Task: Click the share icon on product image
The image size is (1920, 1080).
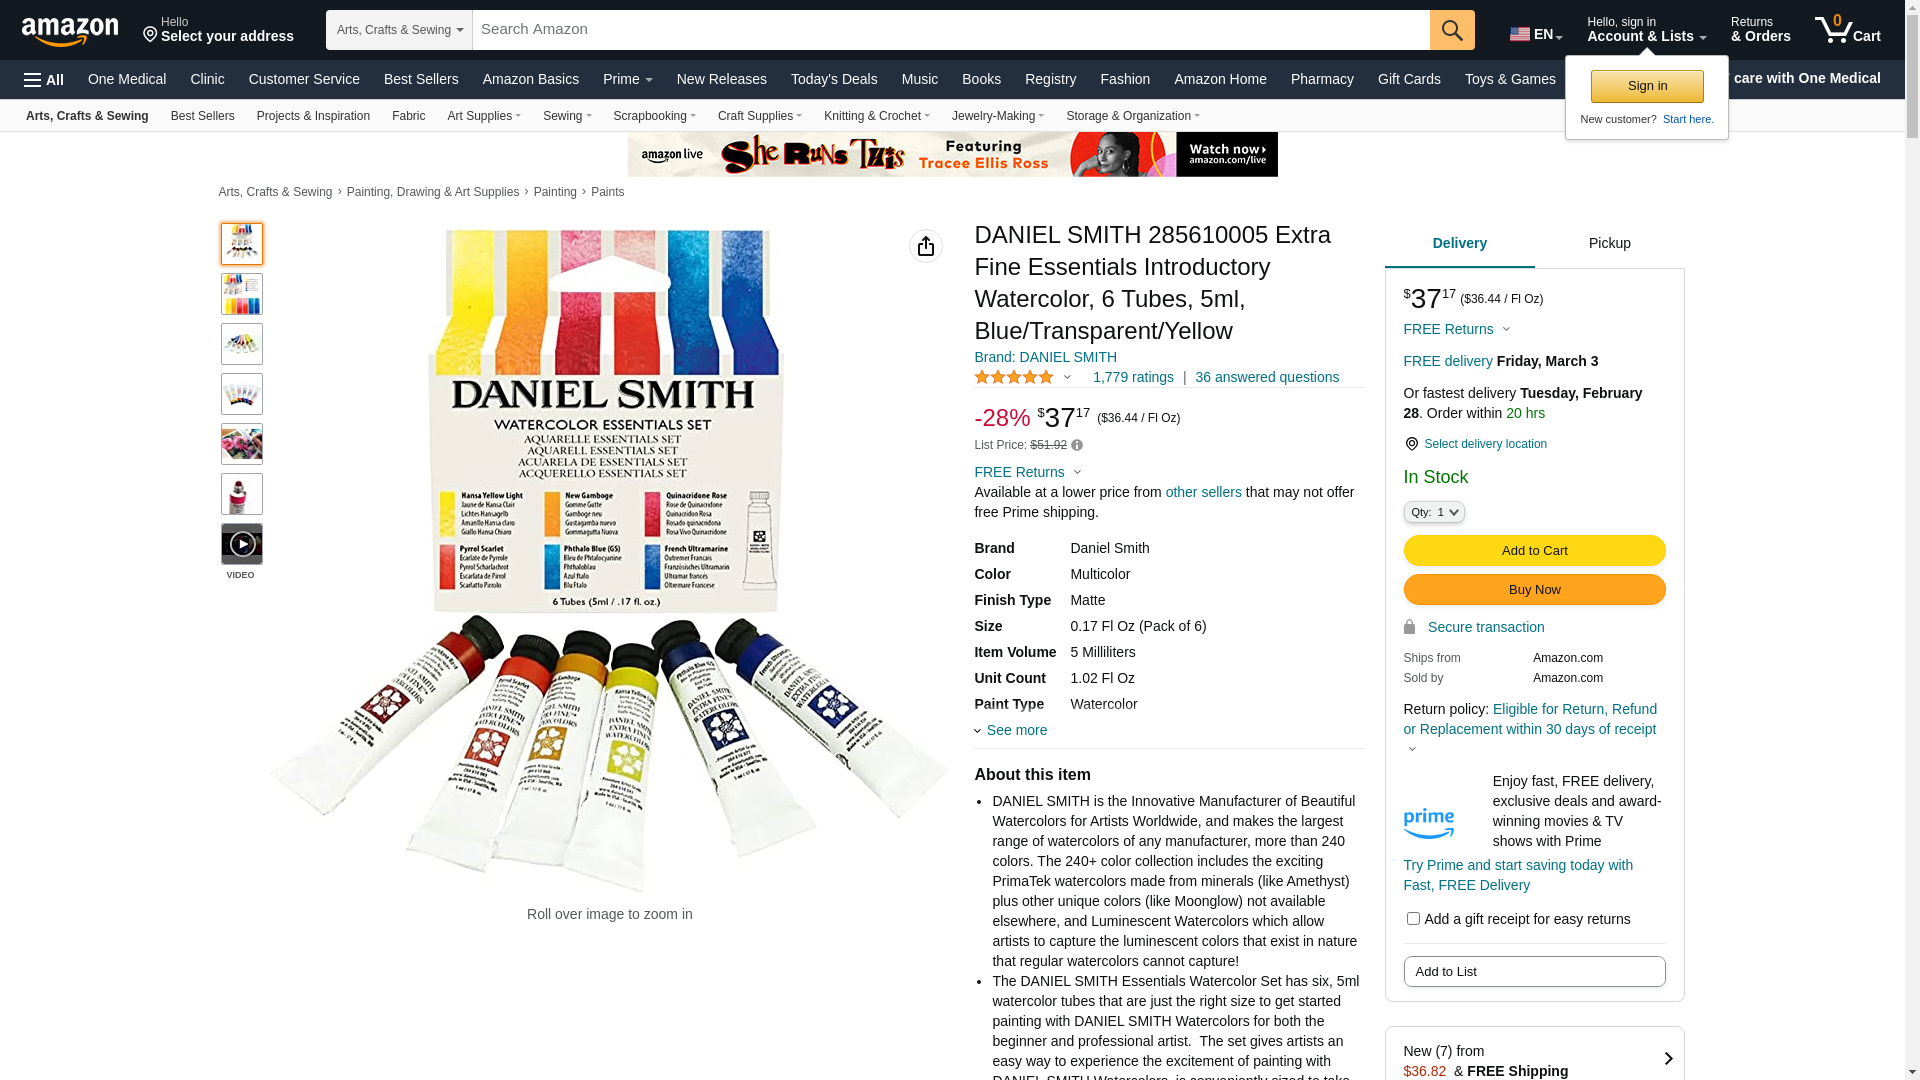Action: click(926, 246)
